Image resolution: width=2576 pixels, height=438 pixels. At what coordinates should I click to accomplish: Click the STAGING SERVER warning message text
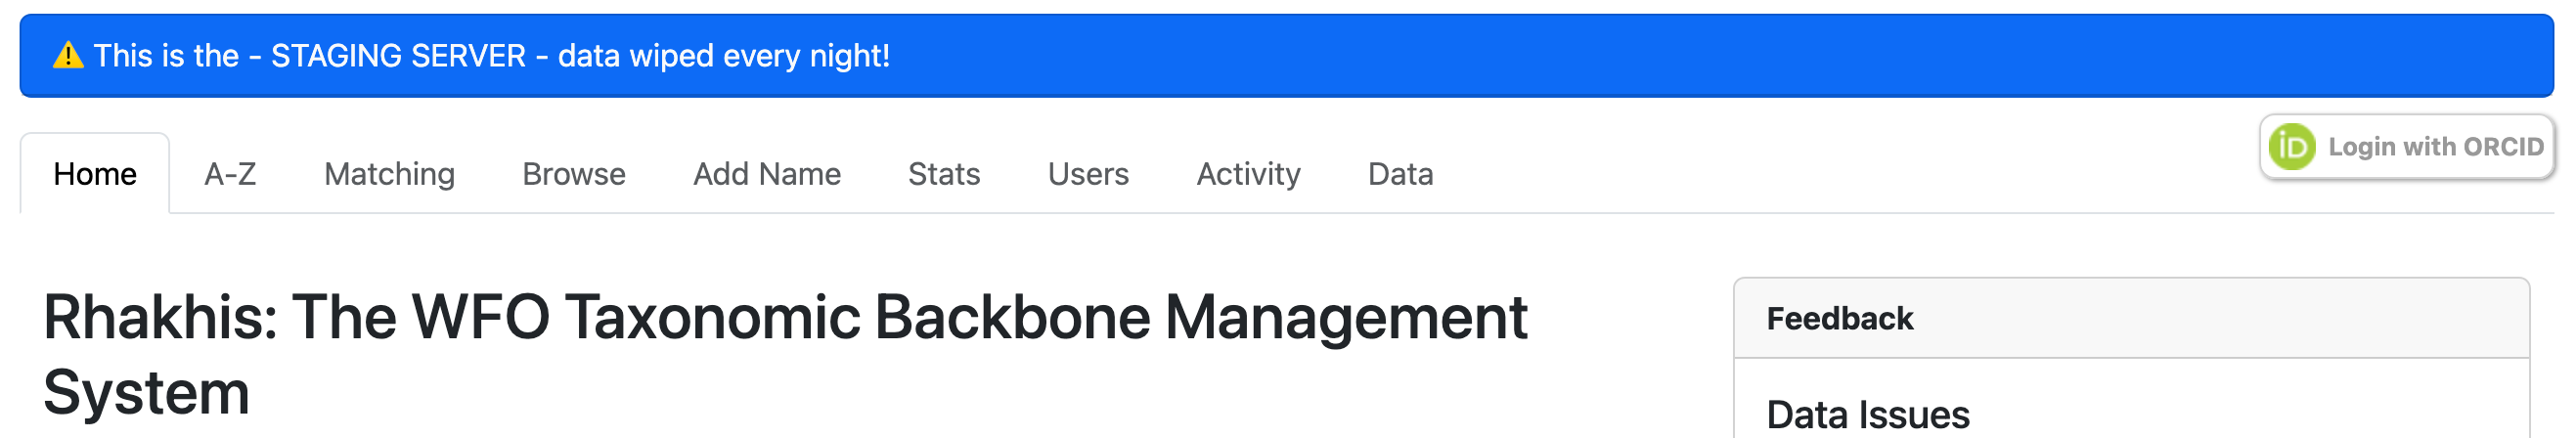click(x=491, y=56)
